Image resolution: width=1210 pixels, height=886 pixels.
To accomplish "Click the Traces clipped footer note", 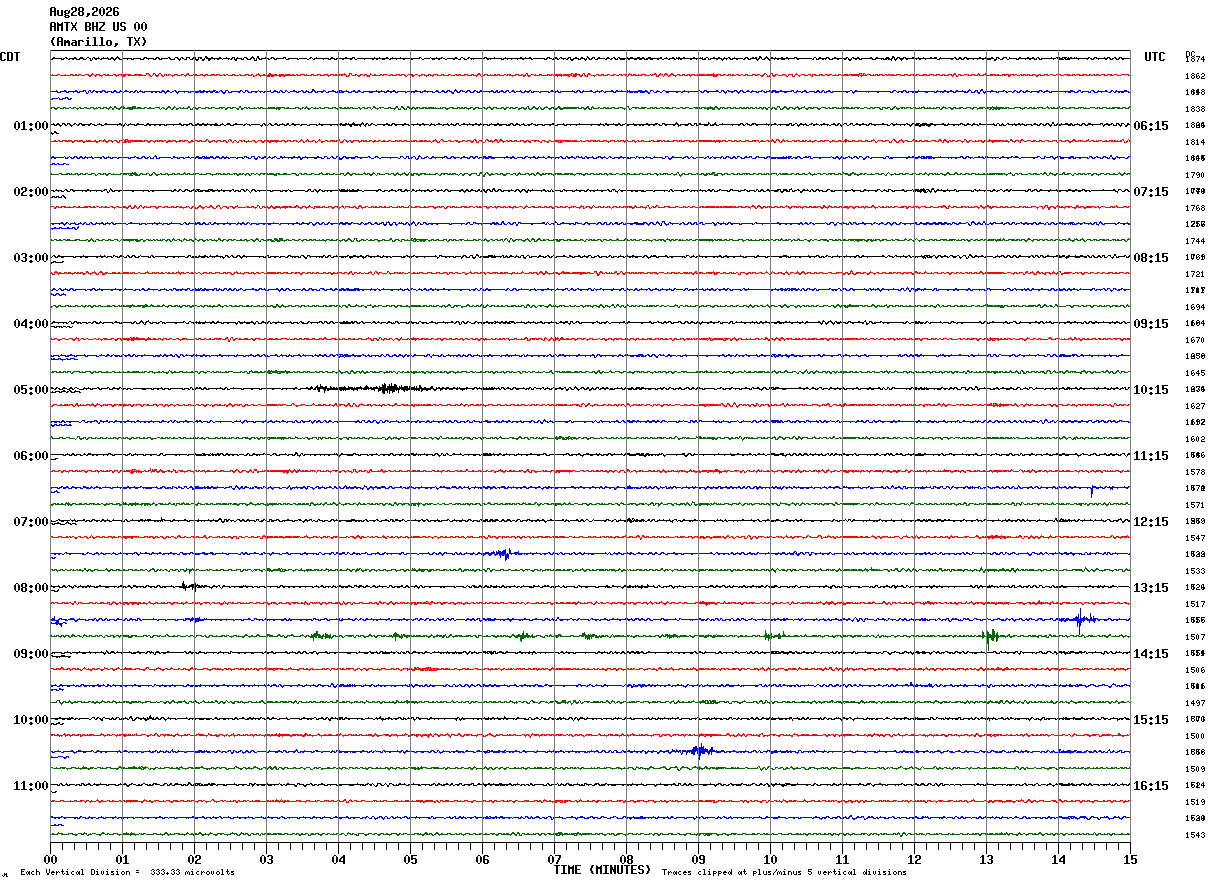I will point(784,872).
